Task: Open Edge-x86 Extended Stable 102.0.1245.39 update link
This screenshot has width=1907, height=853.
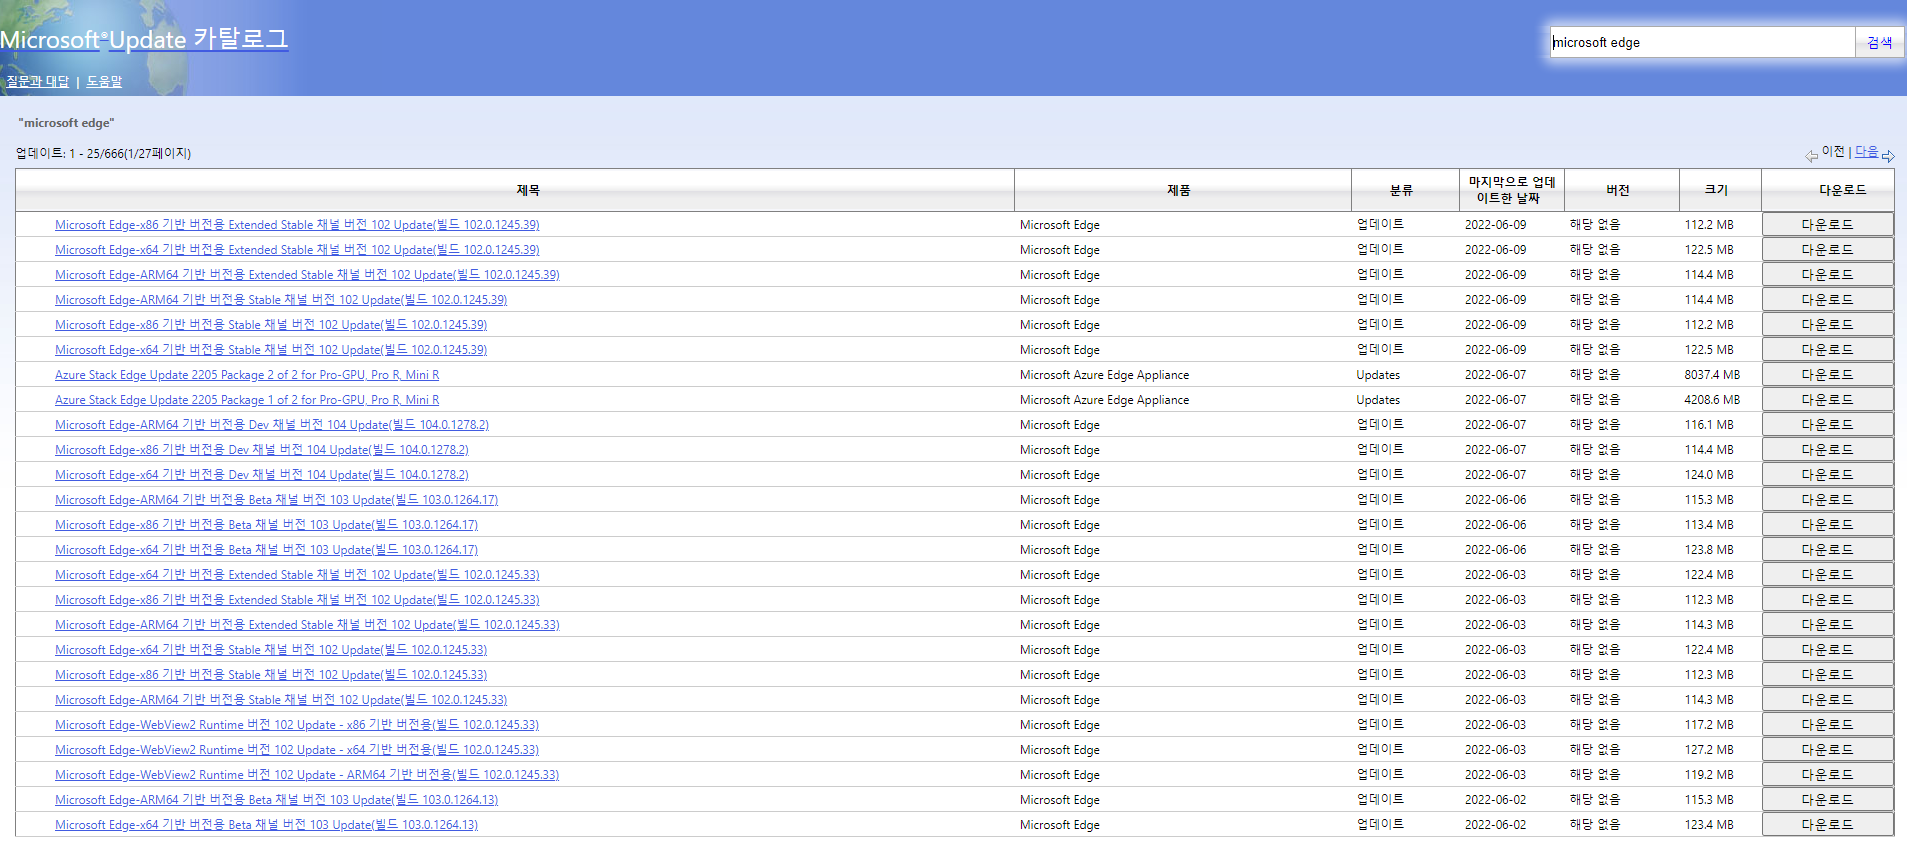Action: pyautogui.click(x=297, y=225)
